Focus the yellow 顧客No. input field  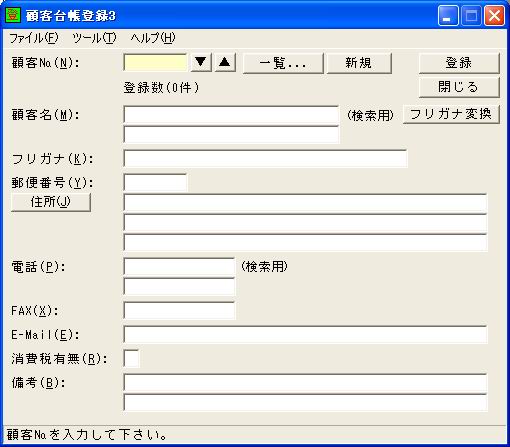pos(155,62)
